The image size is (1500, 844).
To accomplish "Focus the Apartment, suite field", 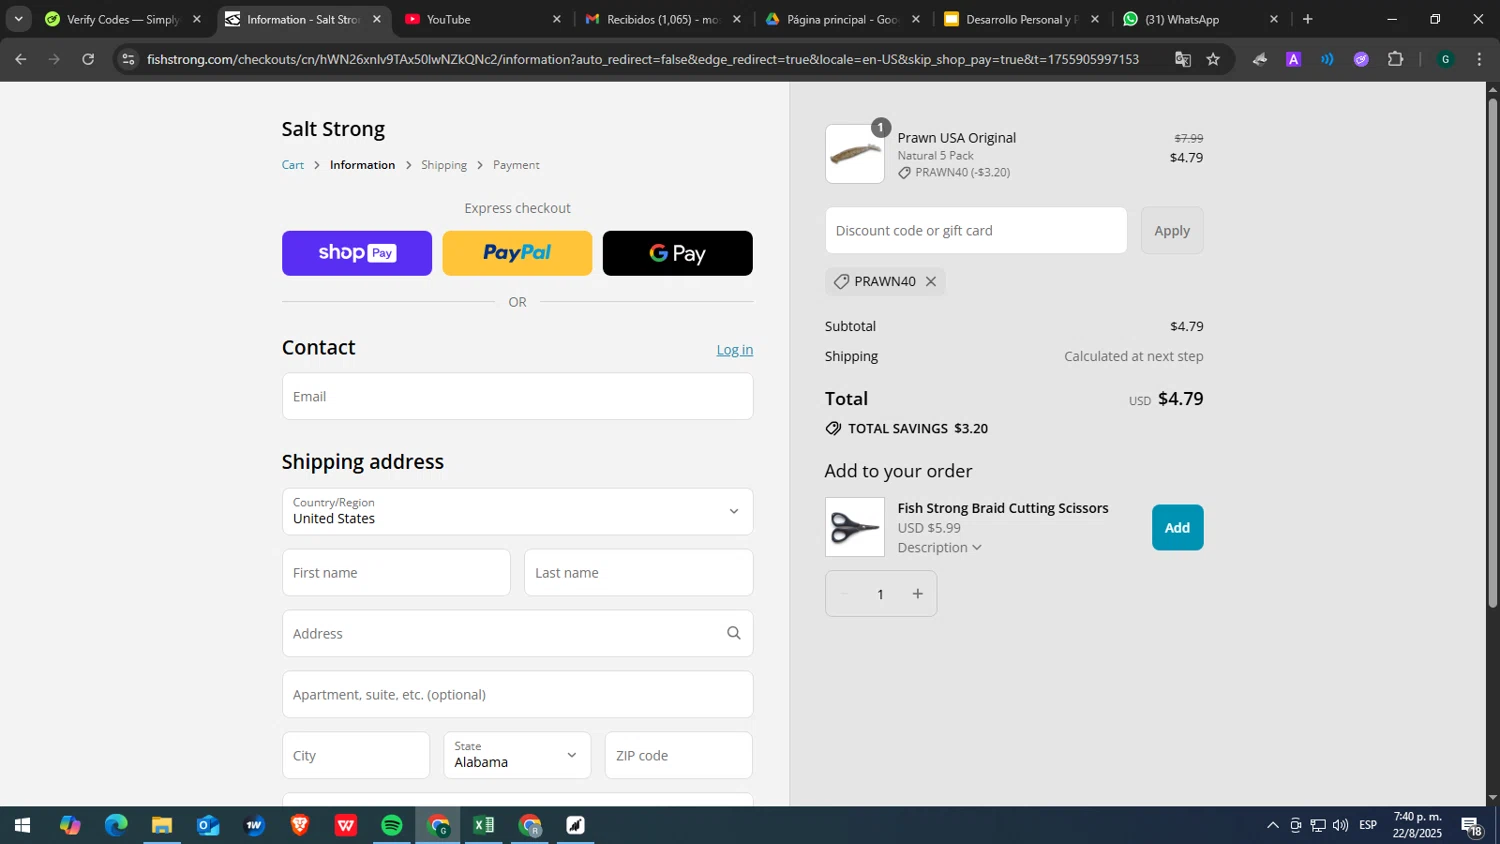I will 517,695.
